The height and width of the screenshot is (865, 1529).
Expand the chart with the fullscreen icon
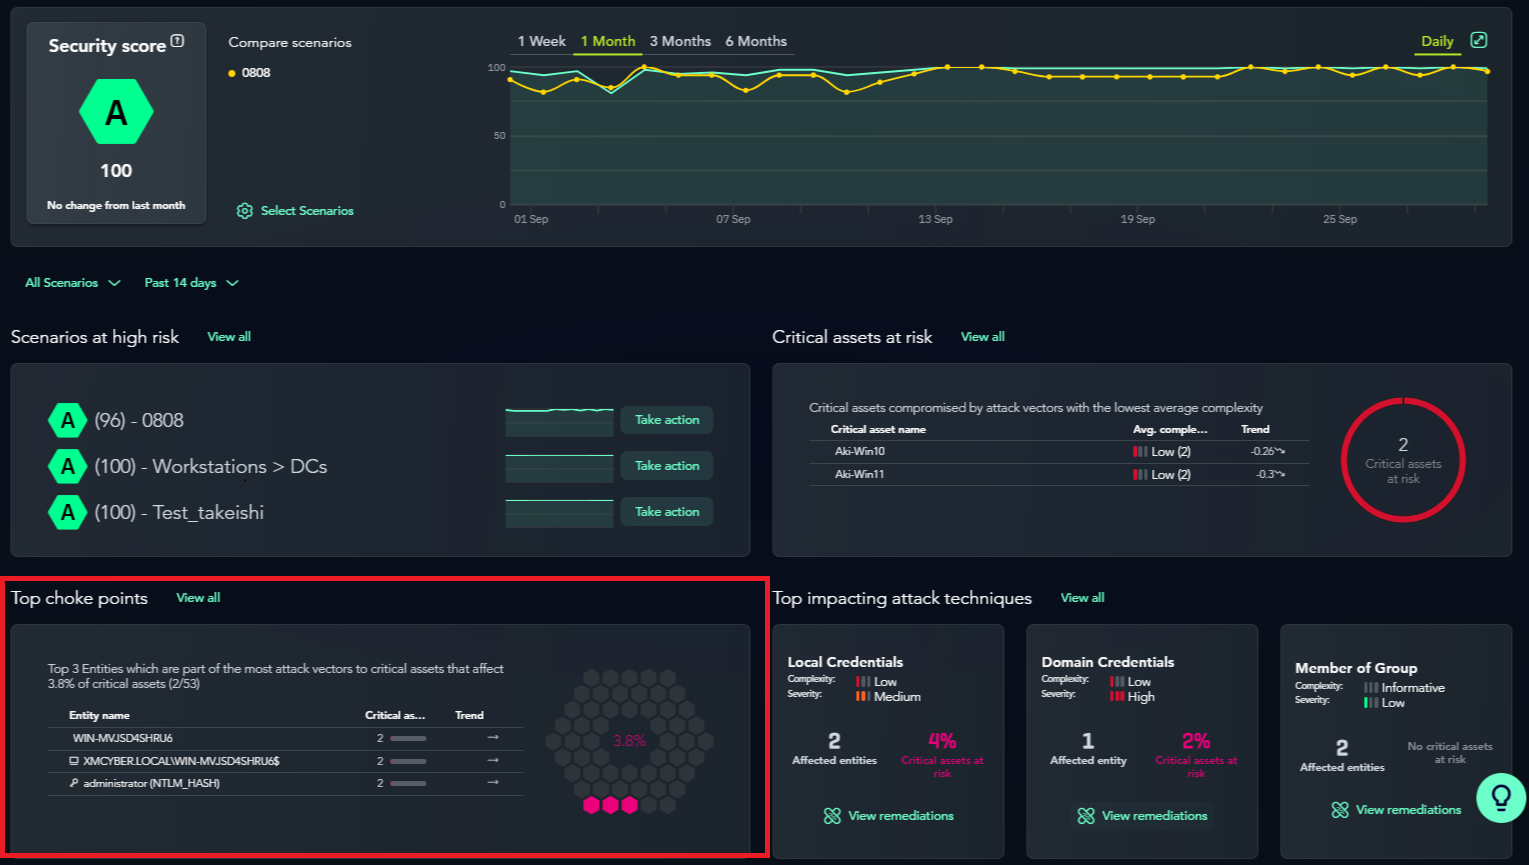[x=1479, y=40]
